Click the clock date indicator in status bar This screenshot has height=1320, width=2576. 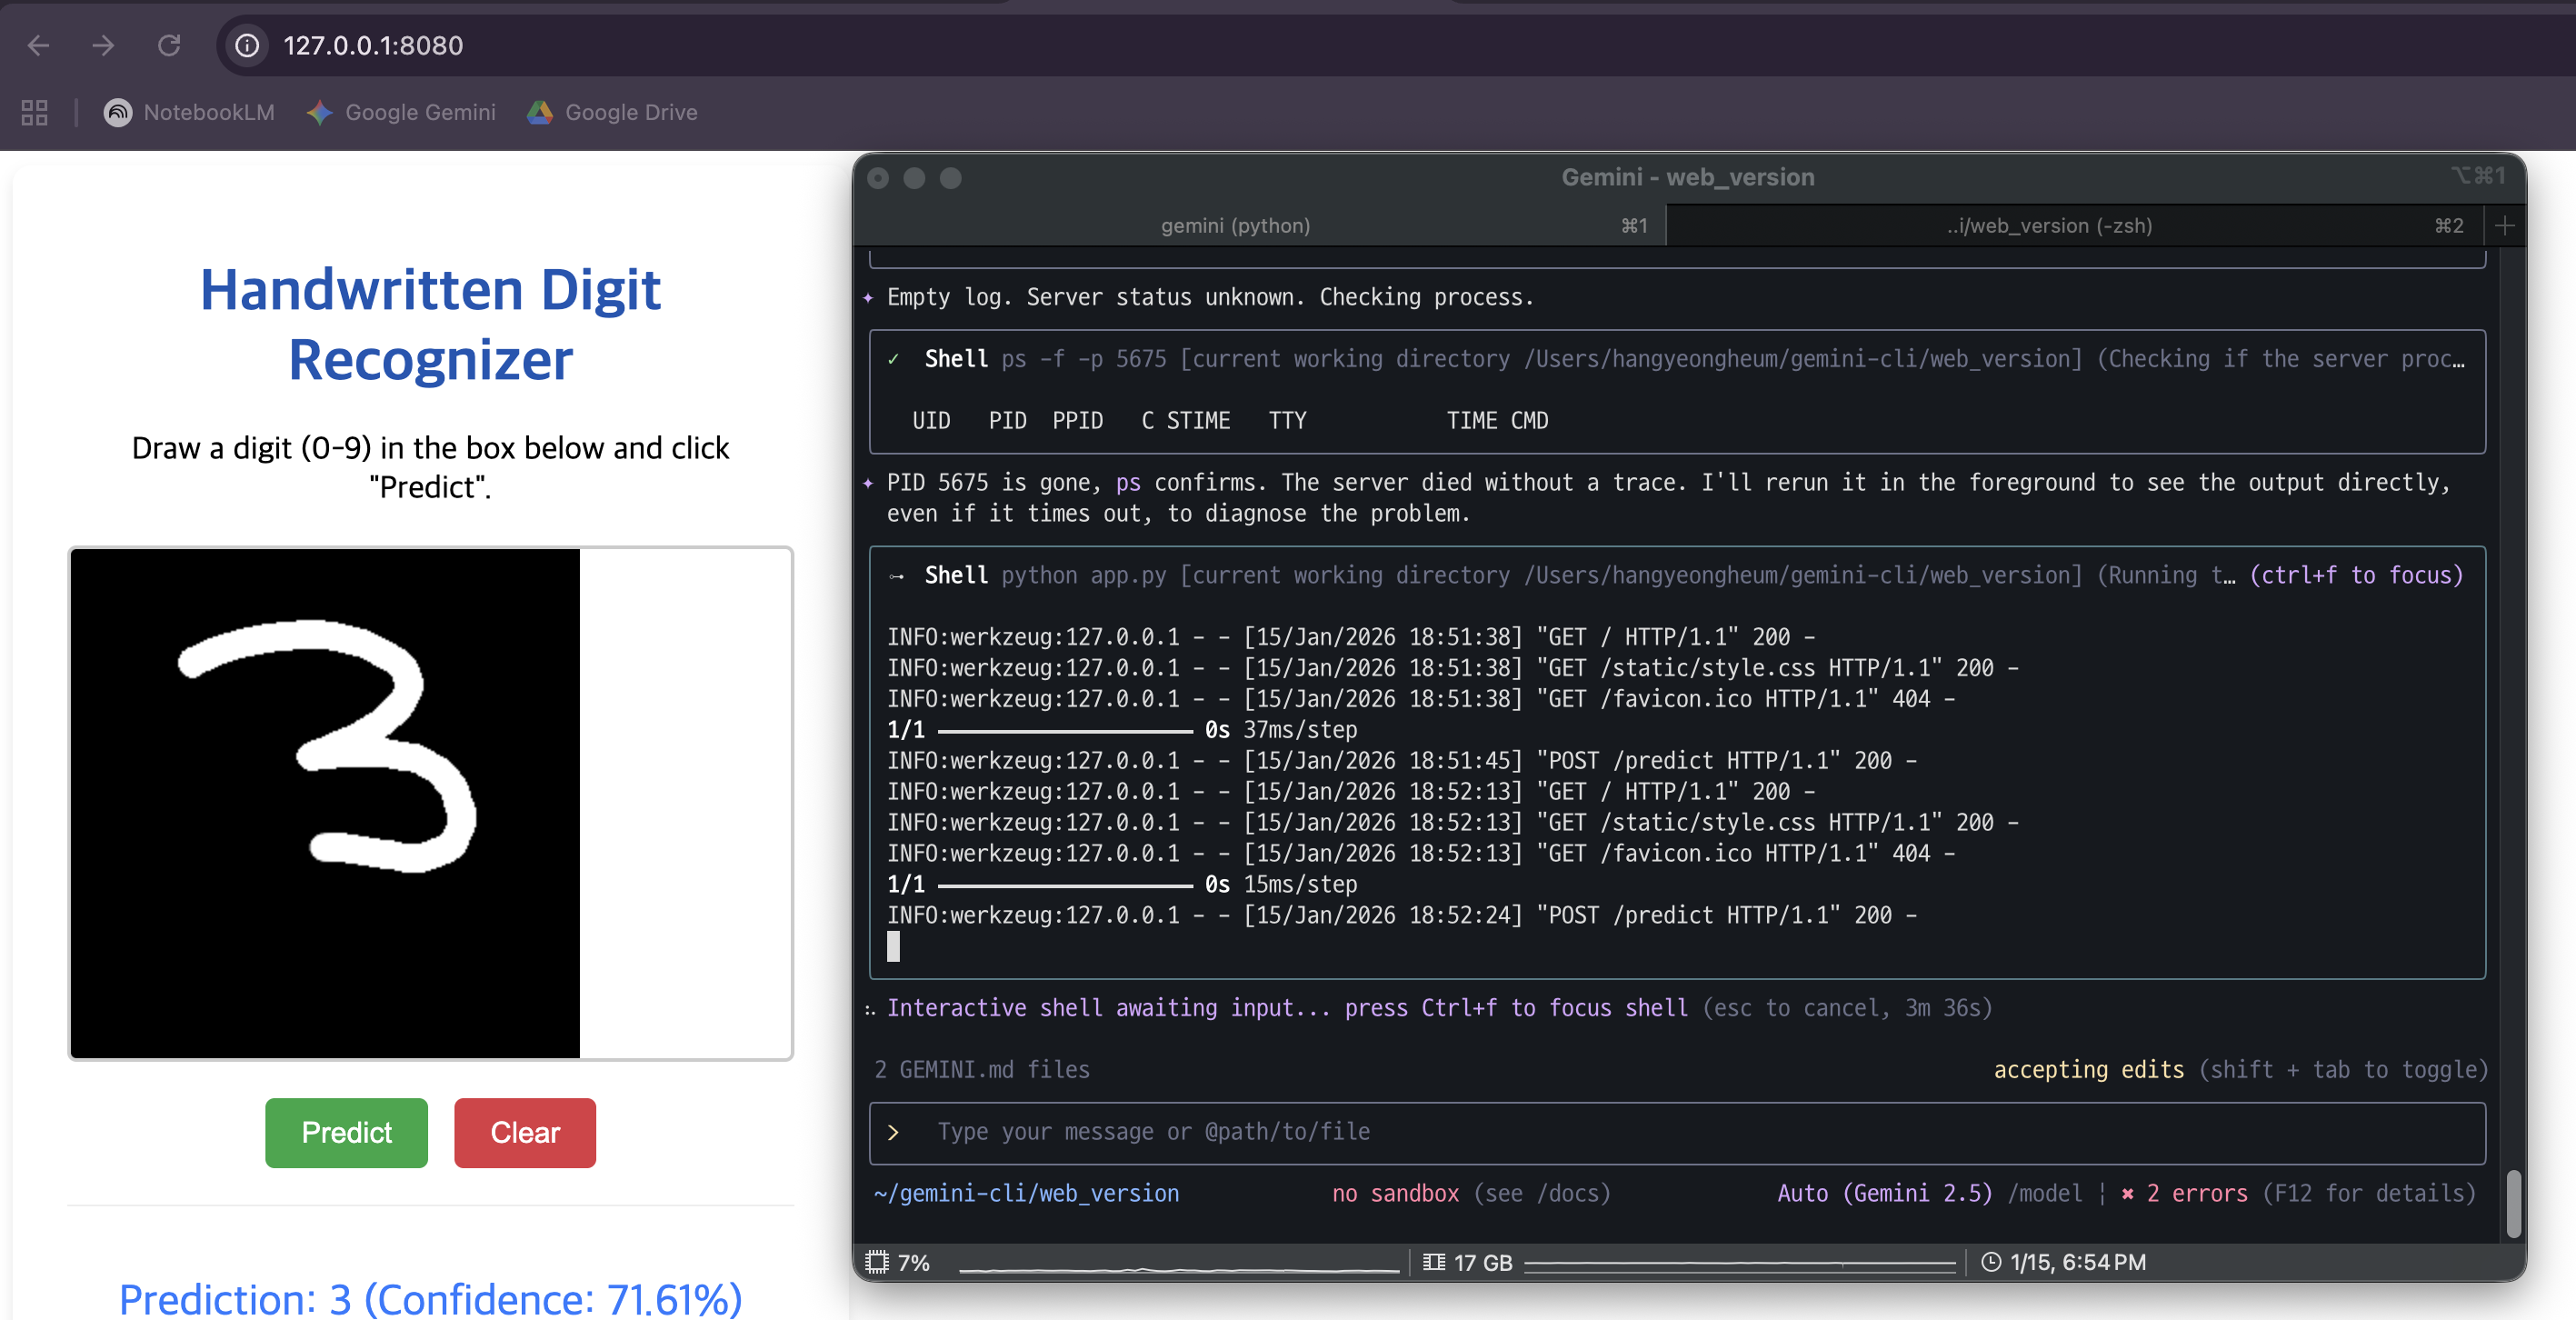coord(2064,1262)
